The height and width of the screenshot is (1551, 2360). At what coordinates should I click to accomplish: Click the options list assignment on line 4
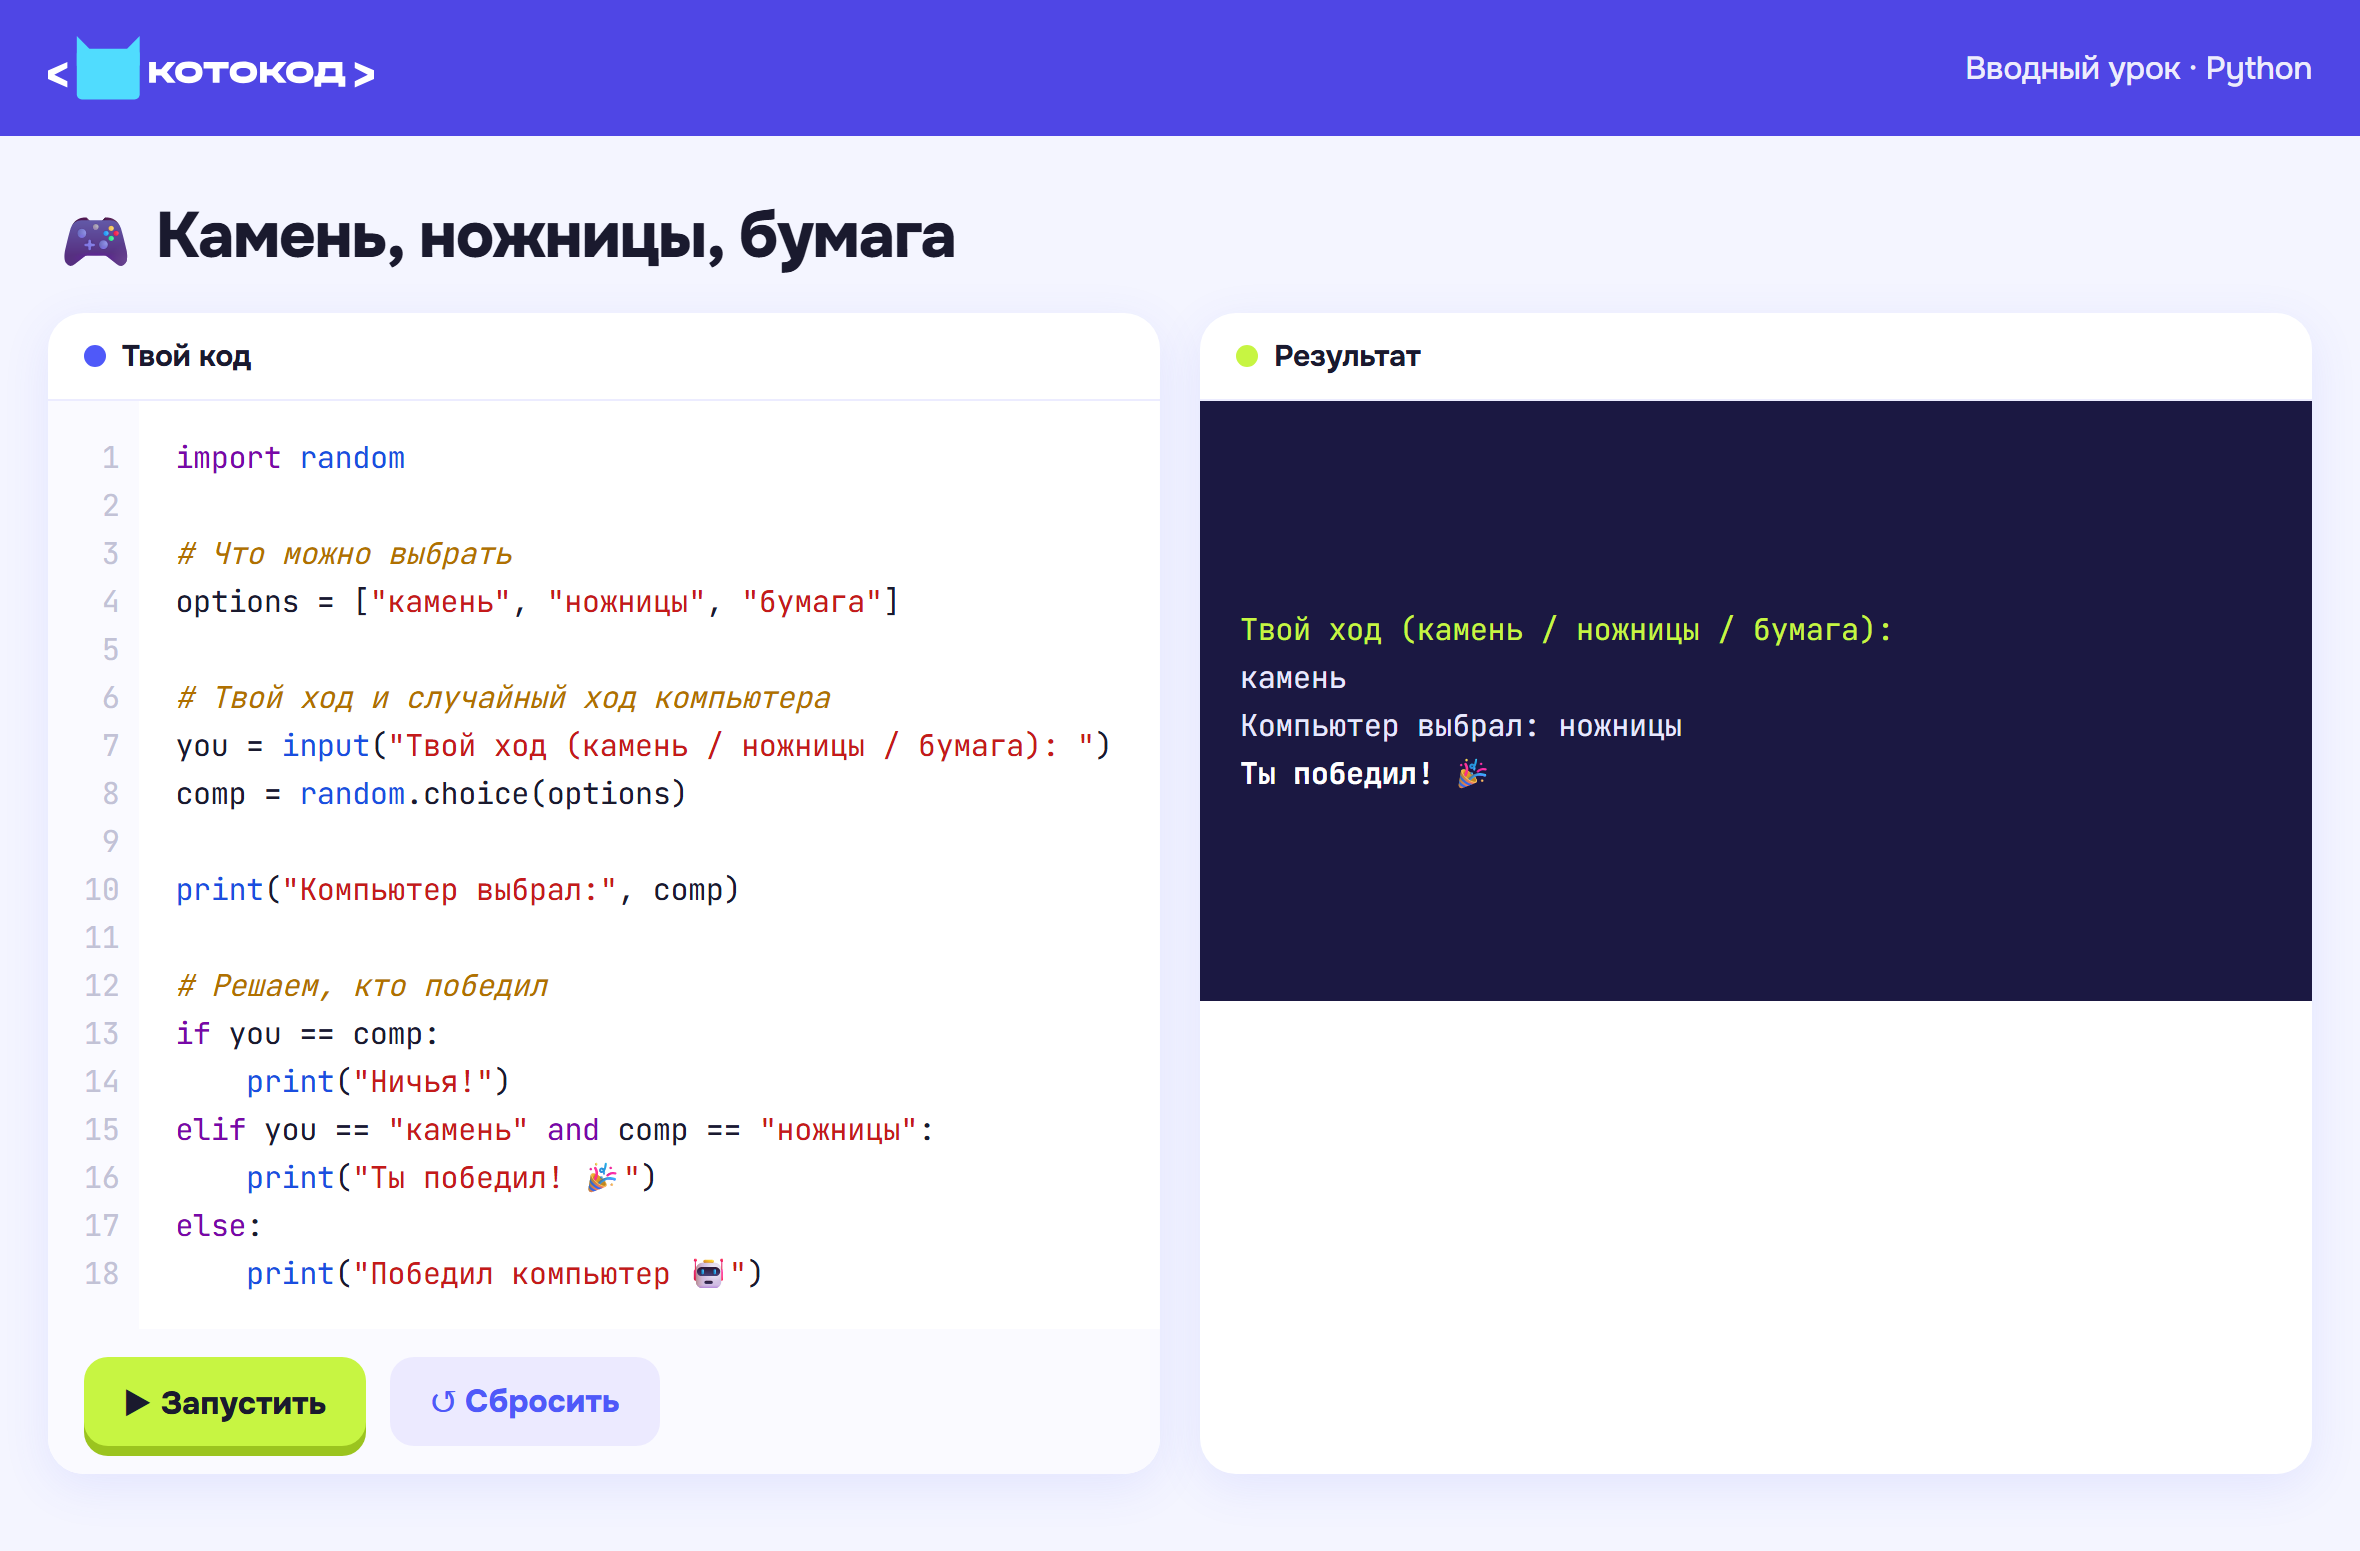pos(538,601)
